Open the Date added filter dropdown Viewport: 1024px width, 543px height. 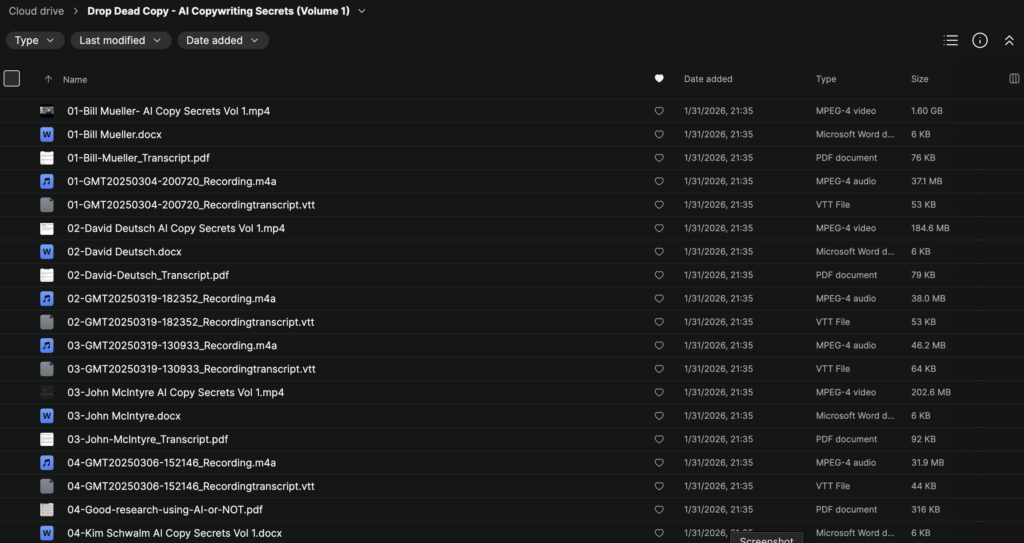click(223, 40)
